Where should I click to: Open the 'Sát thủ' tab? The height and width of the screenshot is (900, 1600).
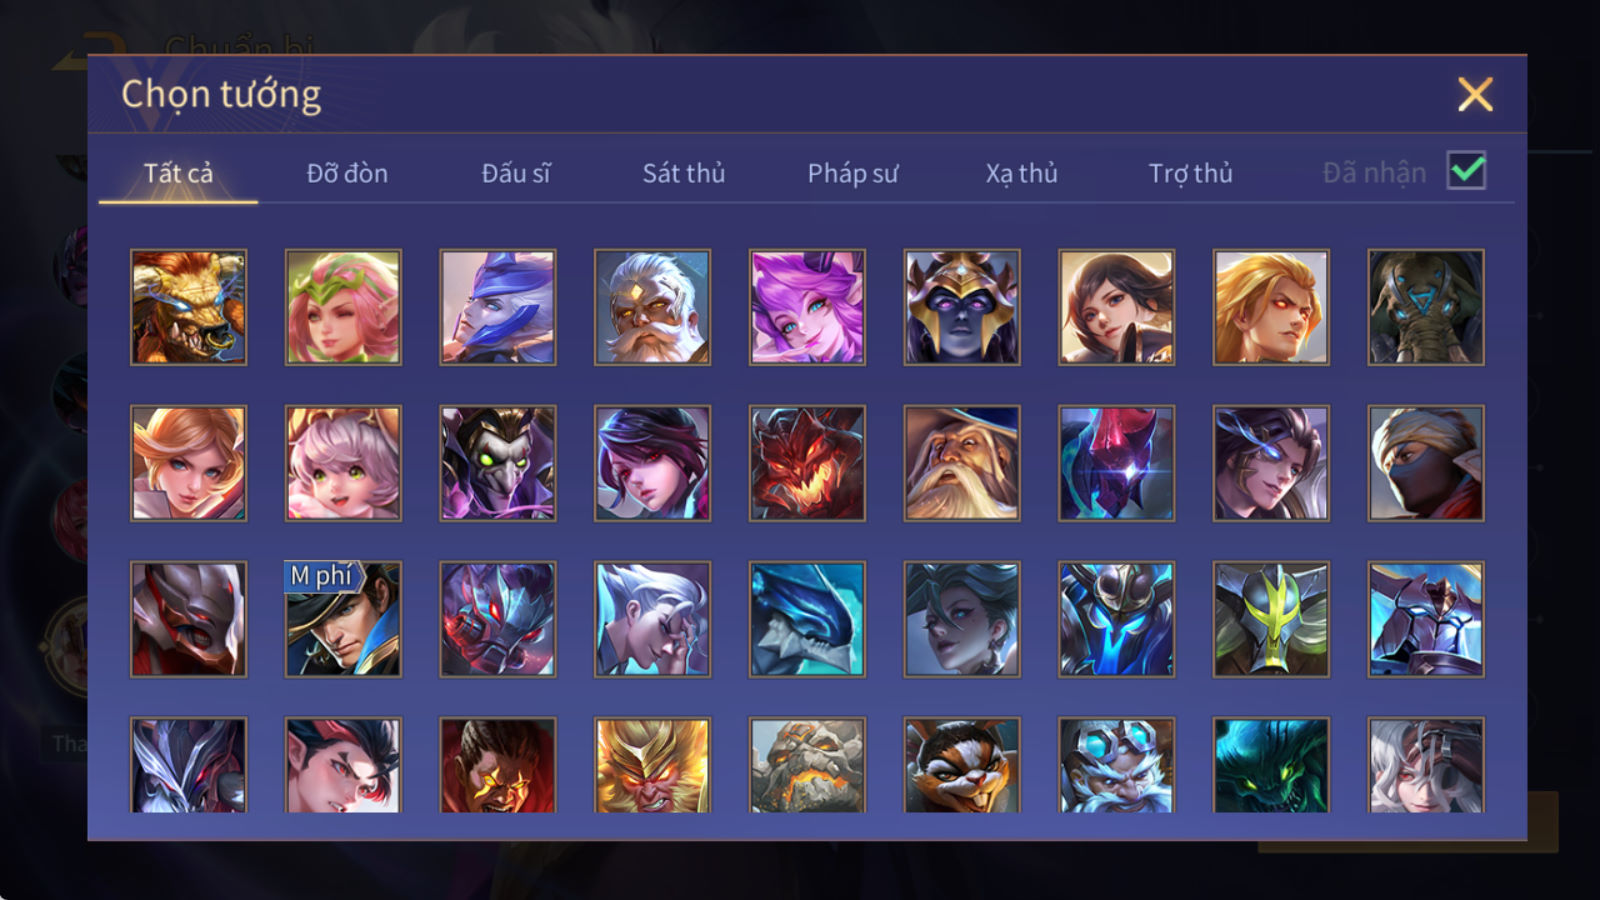coord(684,173)
